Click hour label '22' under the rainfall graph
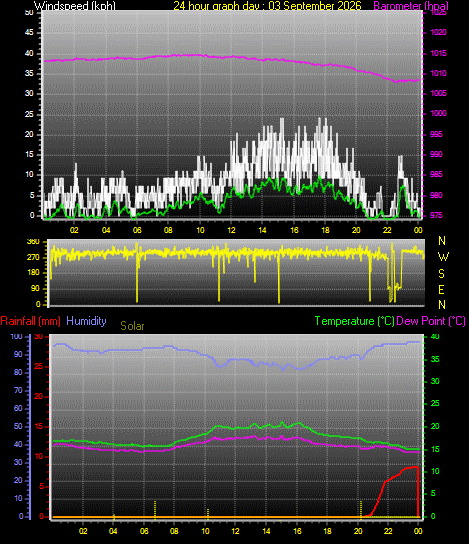Screen dimensions: 469x544 [388, 531]
